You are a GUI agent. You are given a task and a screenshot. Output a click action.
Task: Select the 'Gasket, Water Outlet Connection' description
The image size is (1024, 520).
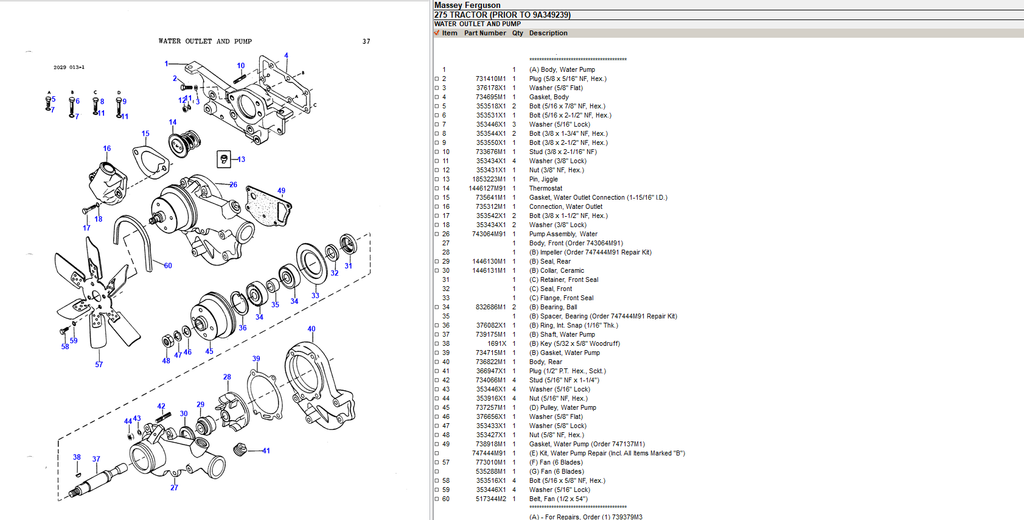point(598,198)
